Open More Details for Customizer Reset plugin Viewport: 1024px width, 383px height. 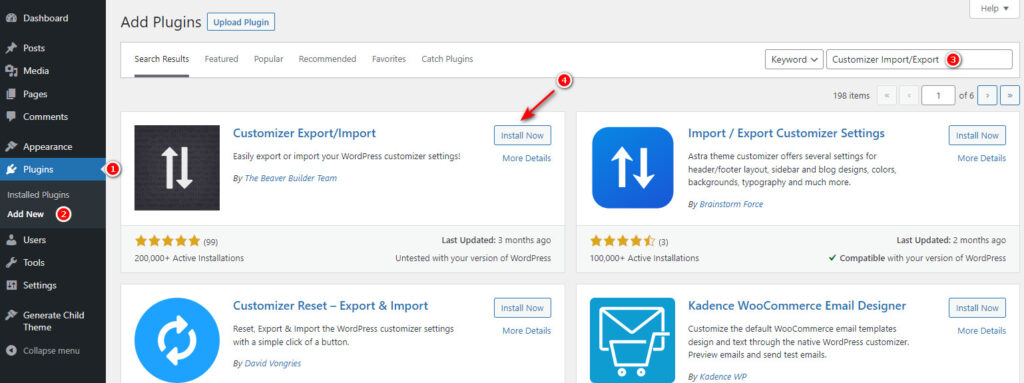click(x=526, y=331)
